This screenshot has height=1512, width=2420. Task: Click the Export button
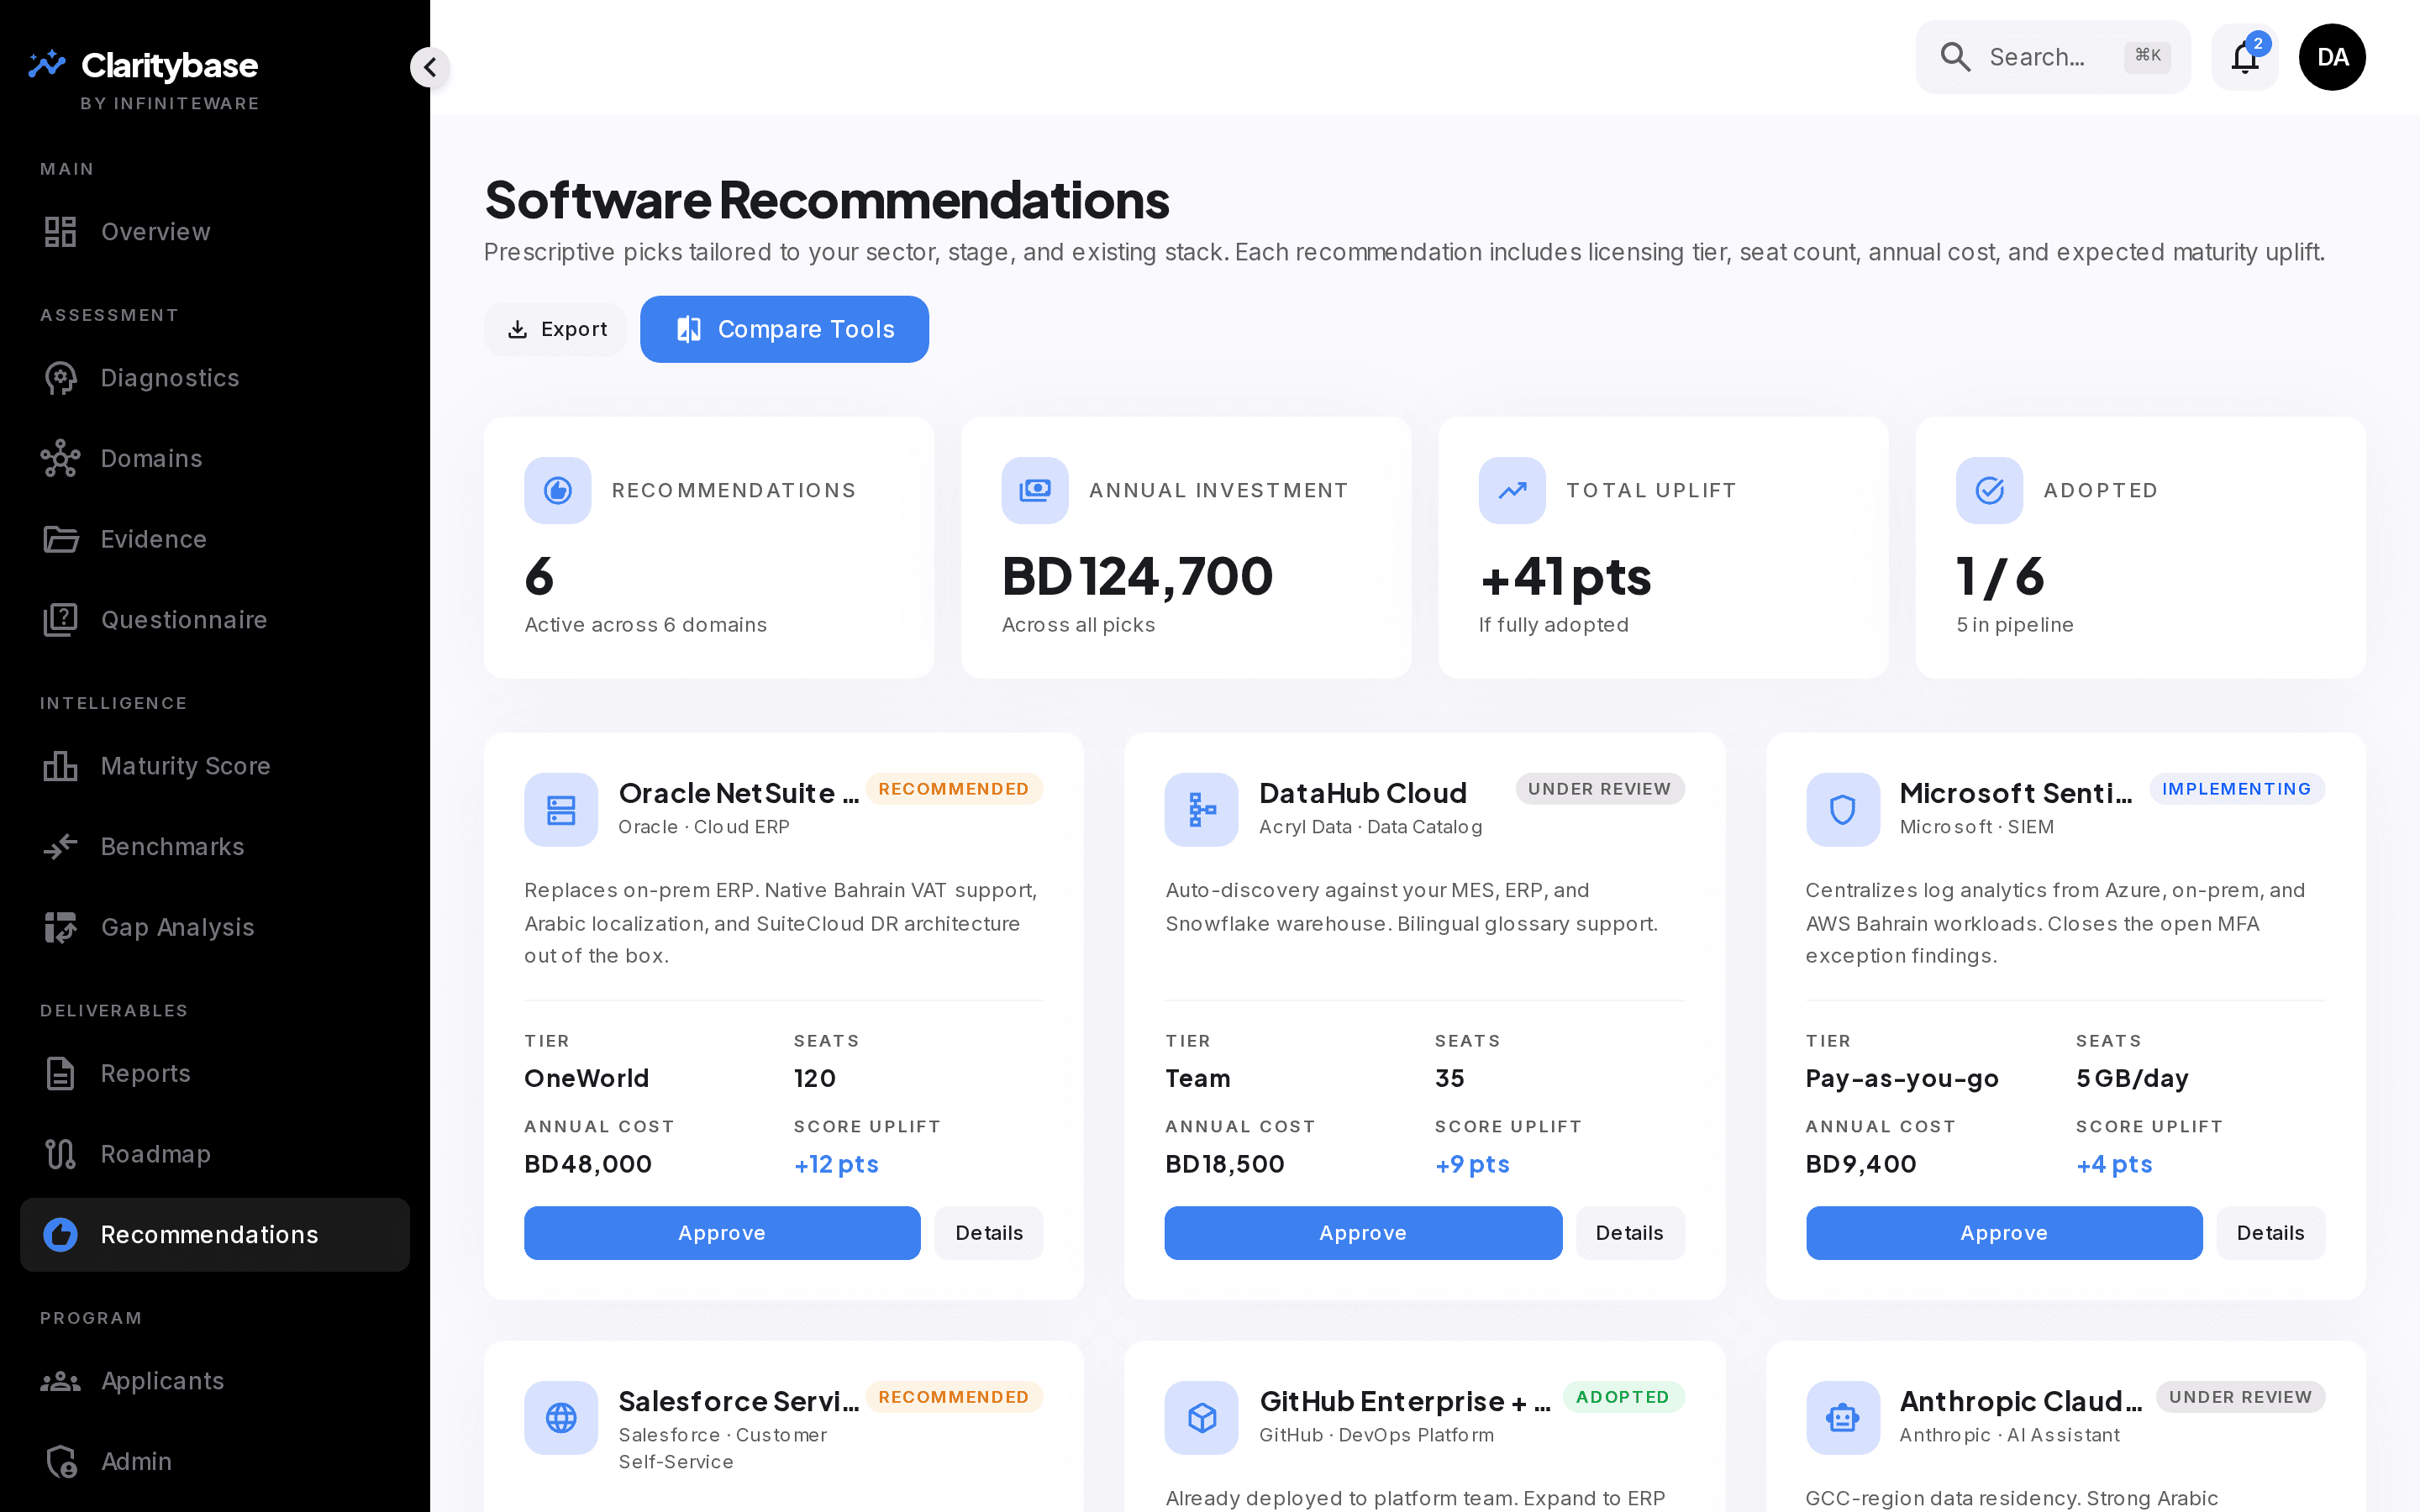[x=555, y=329]
